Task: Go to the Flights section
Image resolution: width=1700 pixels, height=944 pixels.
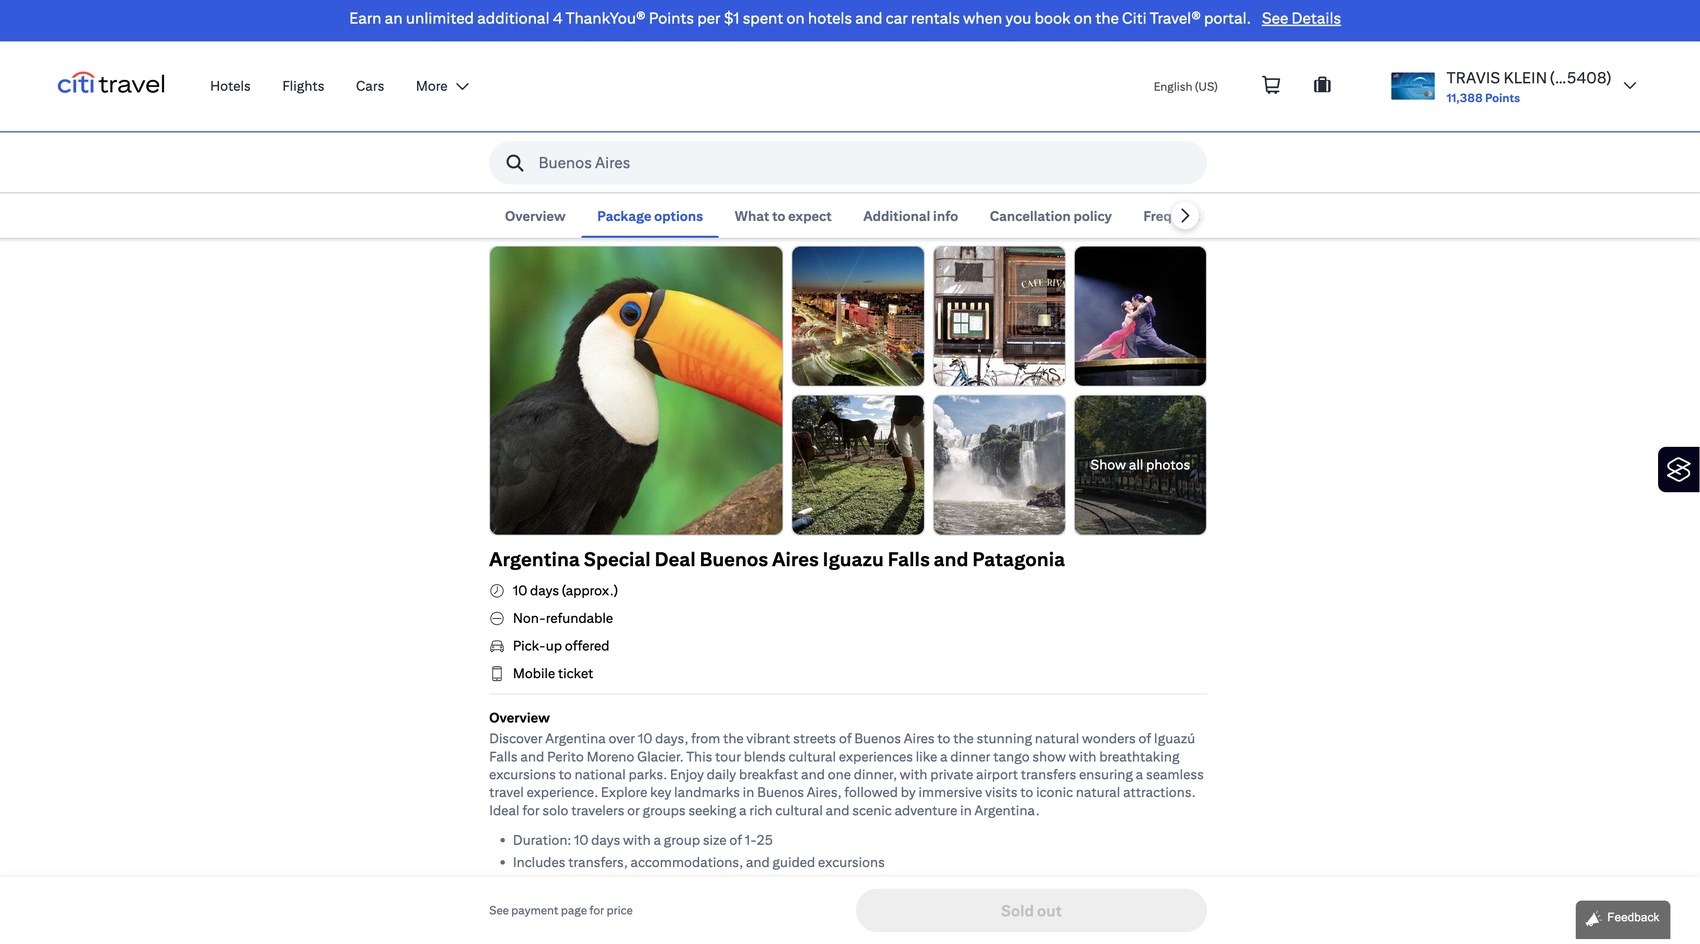Action: point(303,86)
